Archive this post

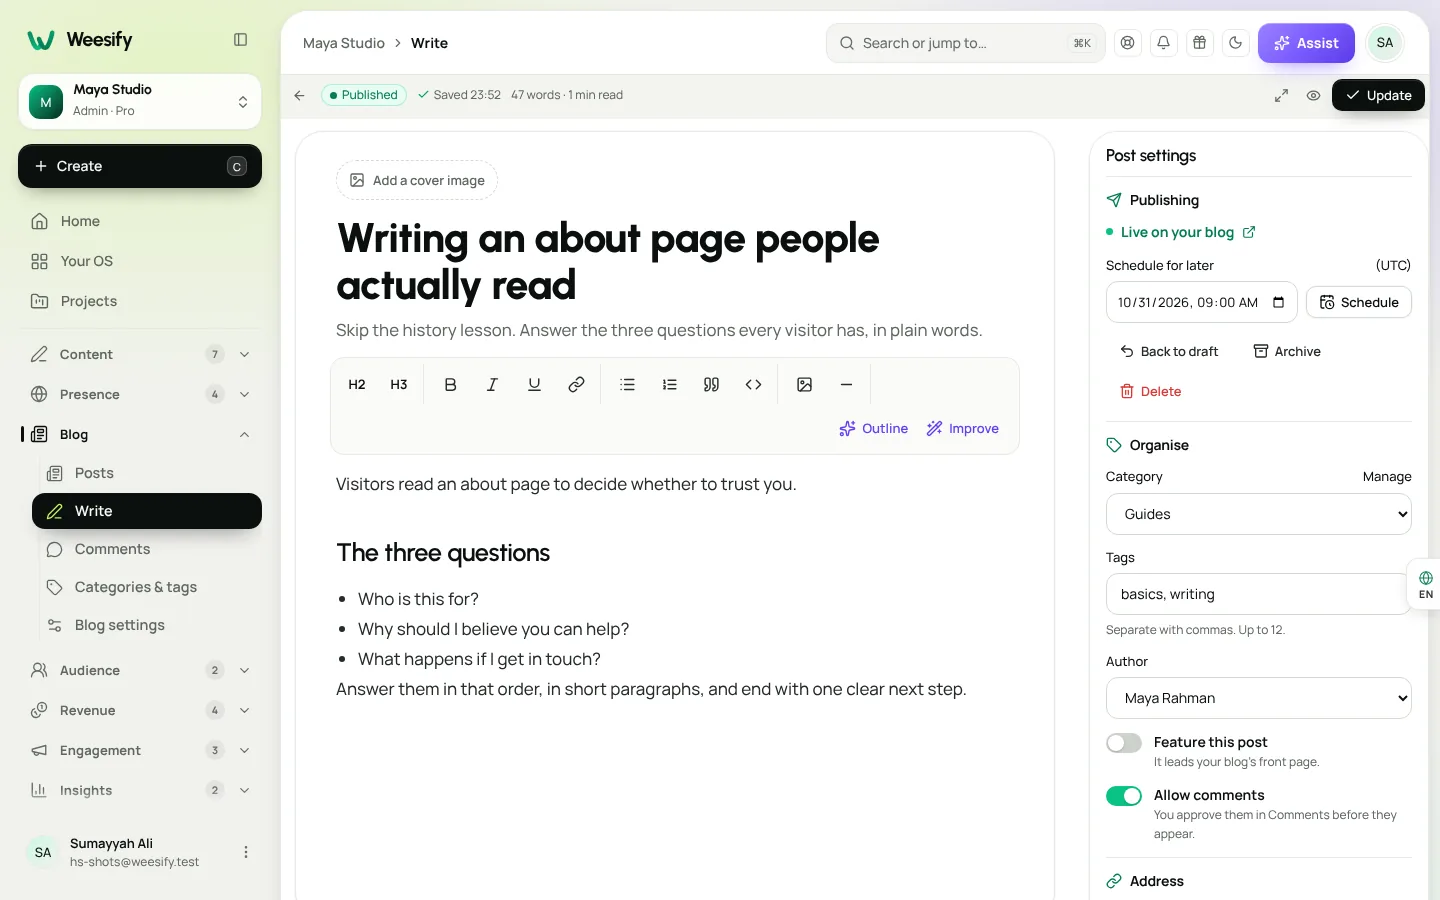1287,351
